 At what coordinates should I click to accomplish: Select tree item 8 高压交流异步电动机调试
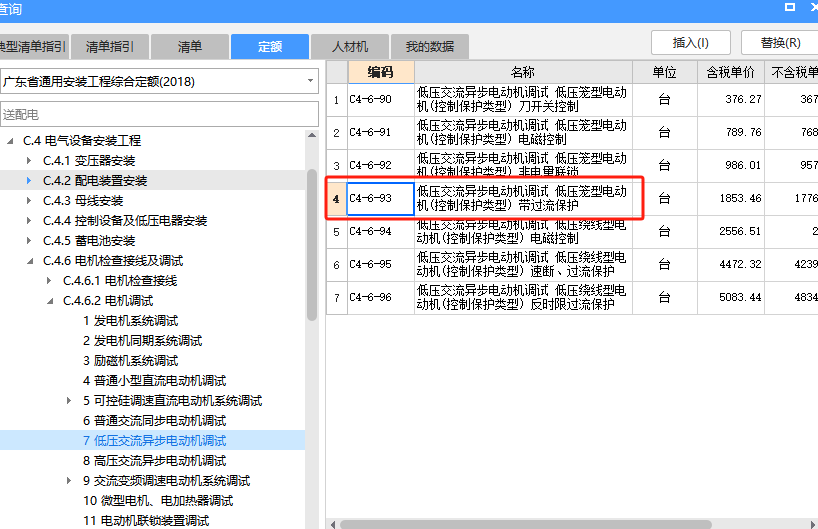pos(154,461)
